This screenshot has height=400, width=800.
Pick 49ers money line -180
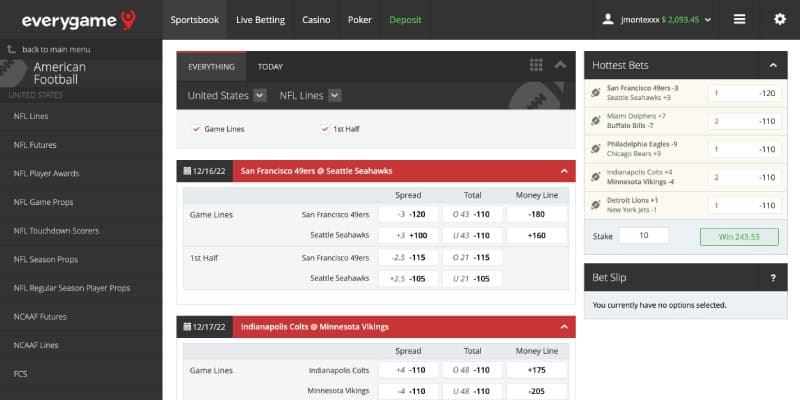pos(536,214)
